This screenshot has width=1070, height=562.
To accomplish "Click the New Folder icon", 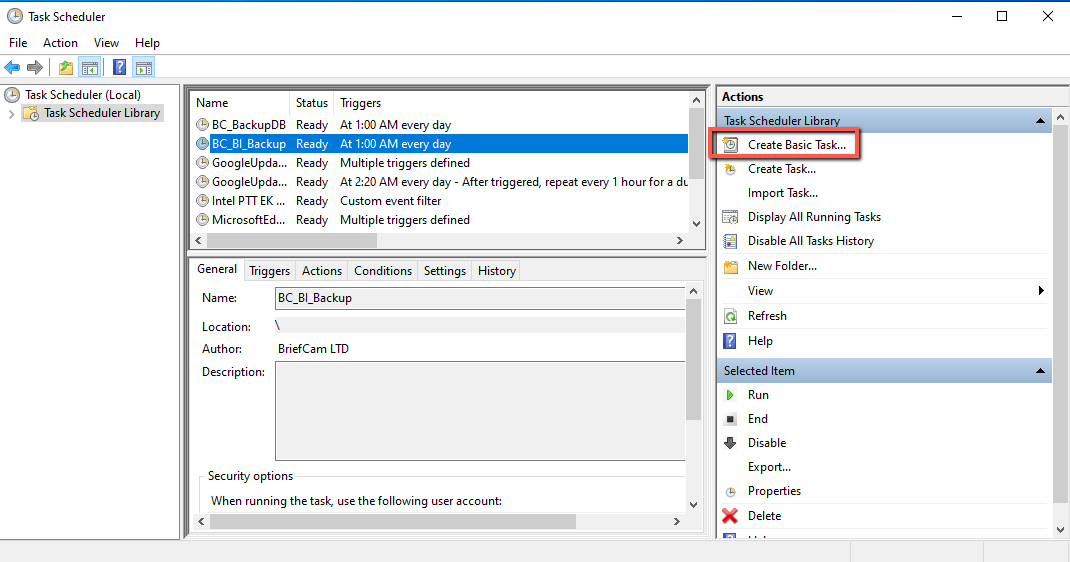I will tap(730, 266).
